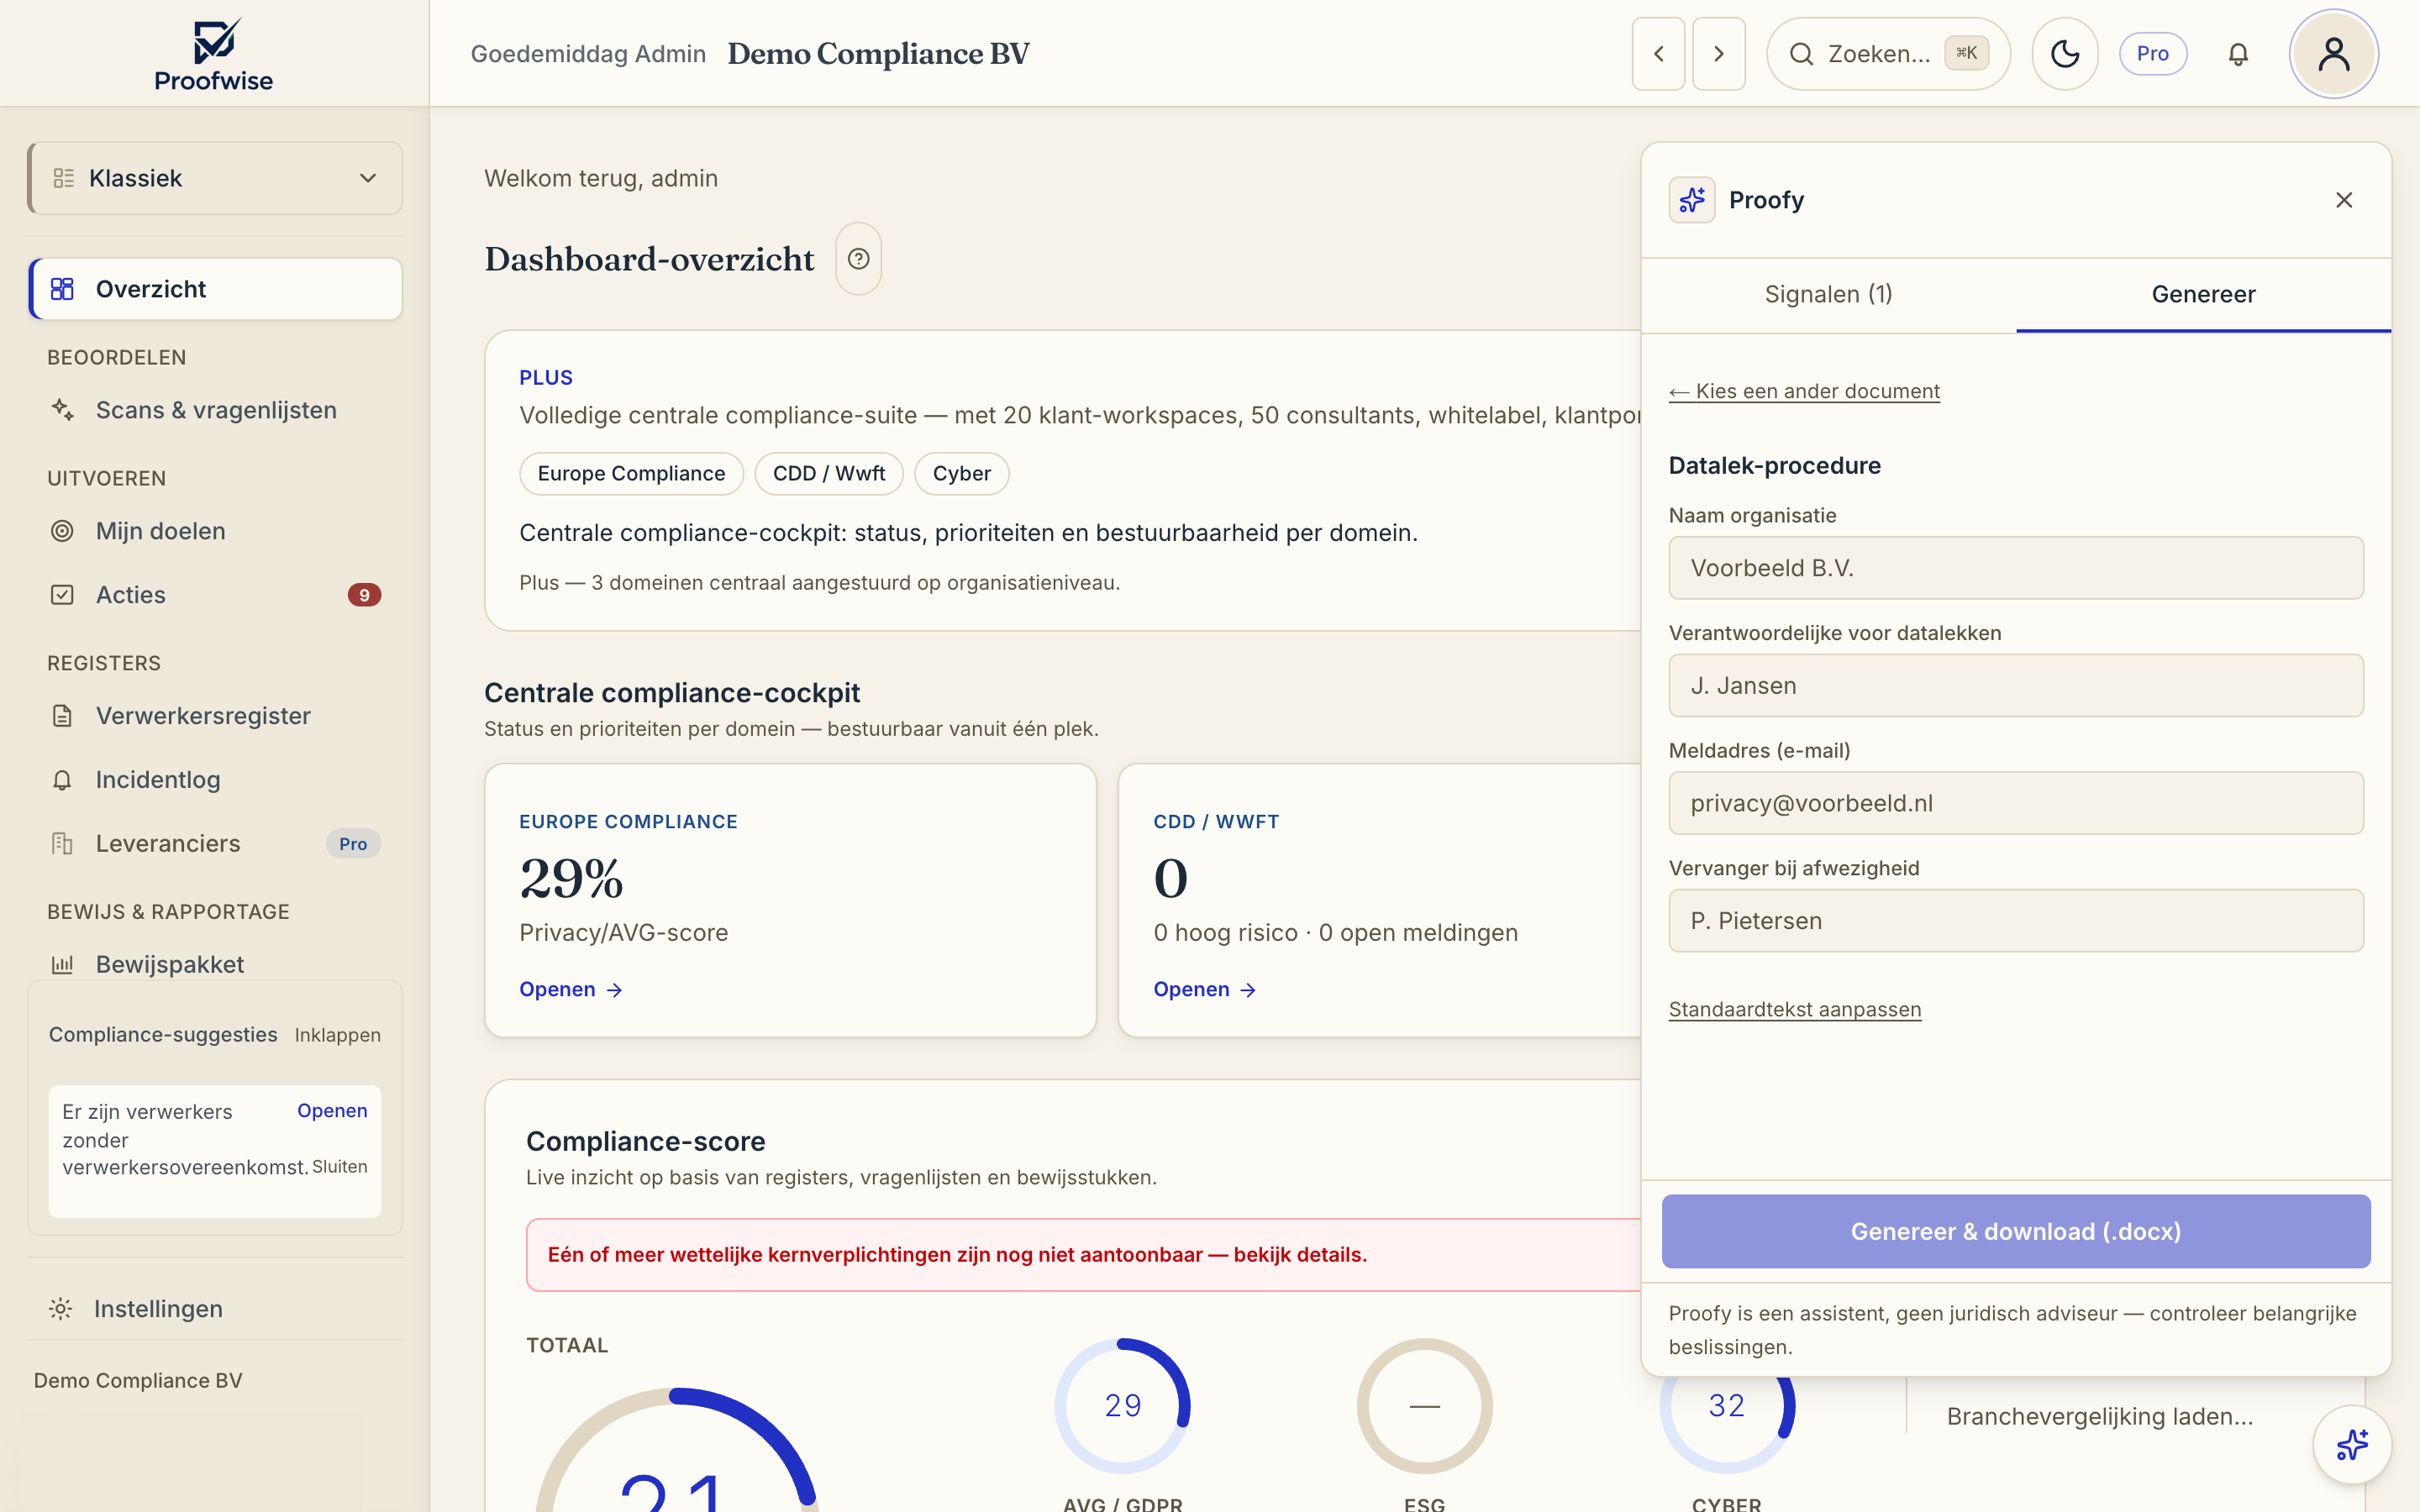The height and width of the screenshot is (1512, 2420).
Task: Click the PLUS plan label
Action: click(546, 378)
